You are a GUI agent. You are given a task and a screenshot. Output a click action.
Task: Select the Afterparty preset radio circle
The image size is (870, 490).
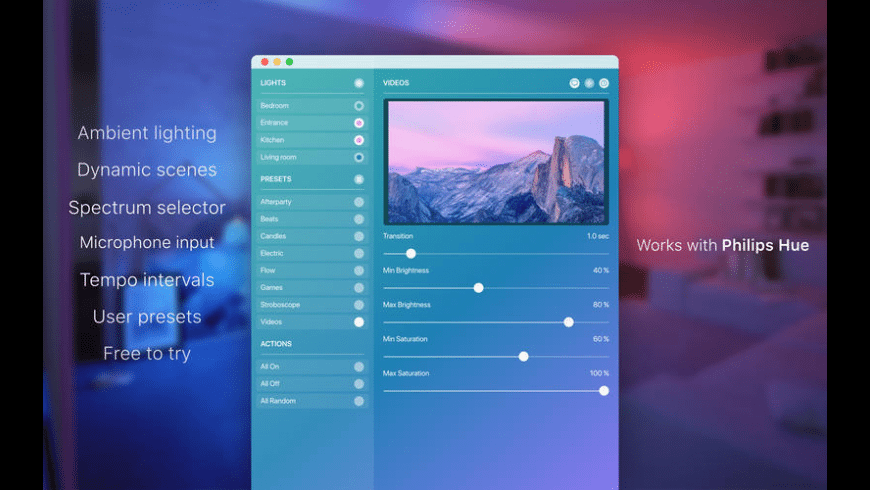359,202
